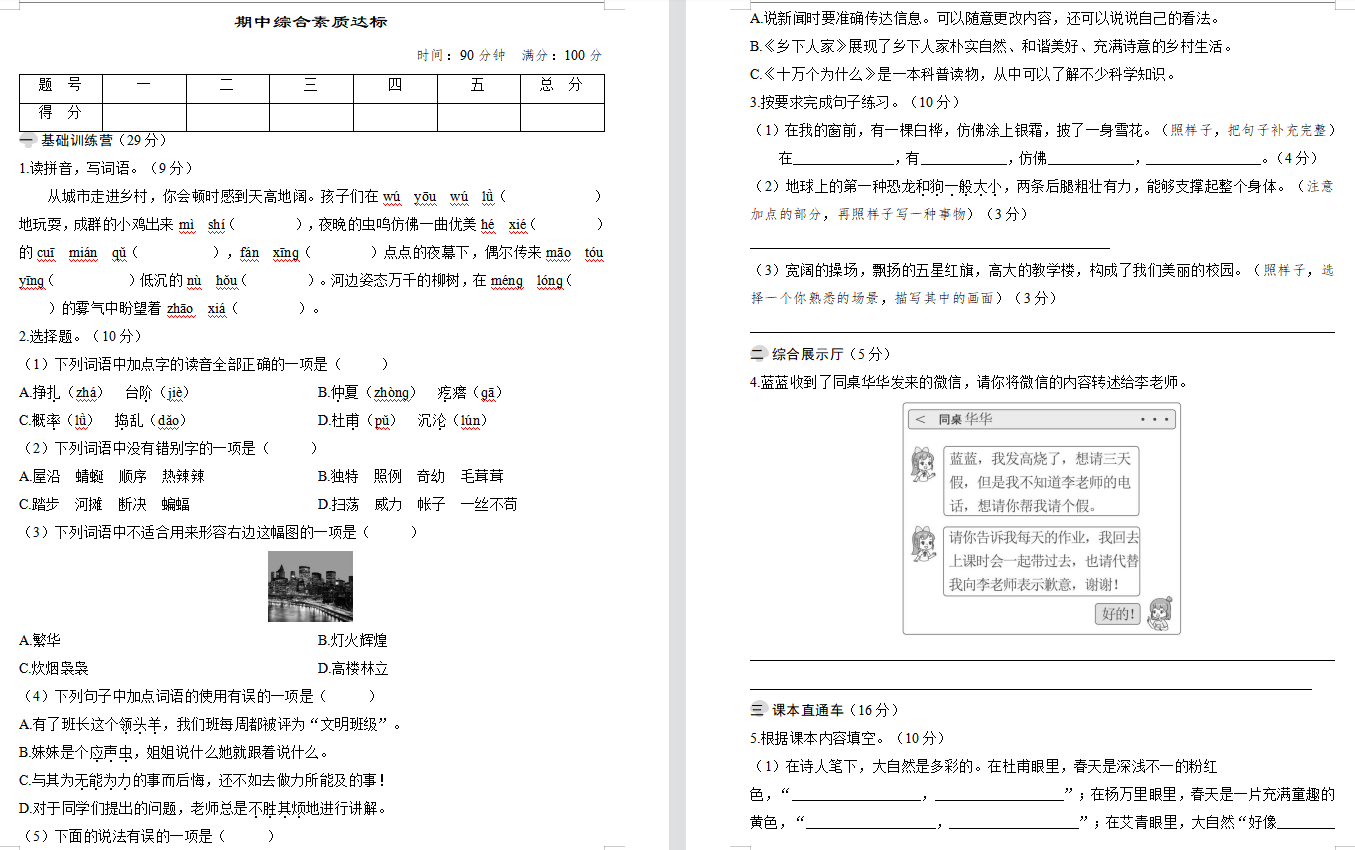Select the text 时间：90分钟

tap(461, 55)
